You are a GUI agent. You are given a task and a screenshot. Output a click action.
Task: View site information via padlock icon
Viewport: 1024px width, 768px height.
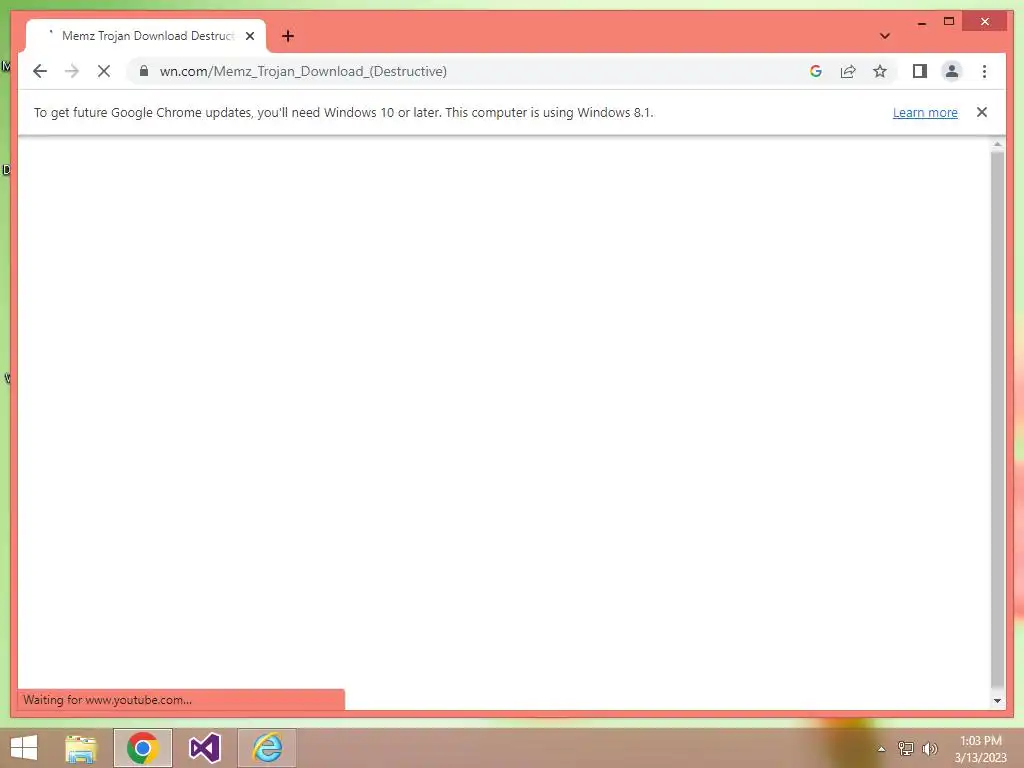144,71
